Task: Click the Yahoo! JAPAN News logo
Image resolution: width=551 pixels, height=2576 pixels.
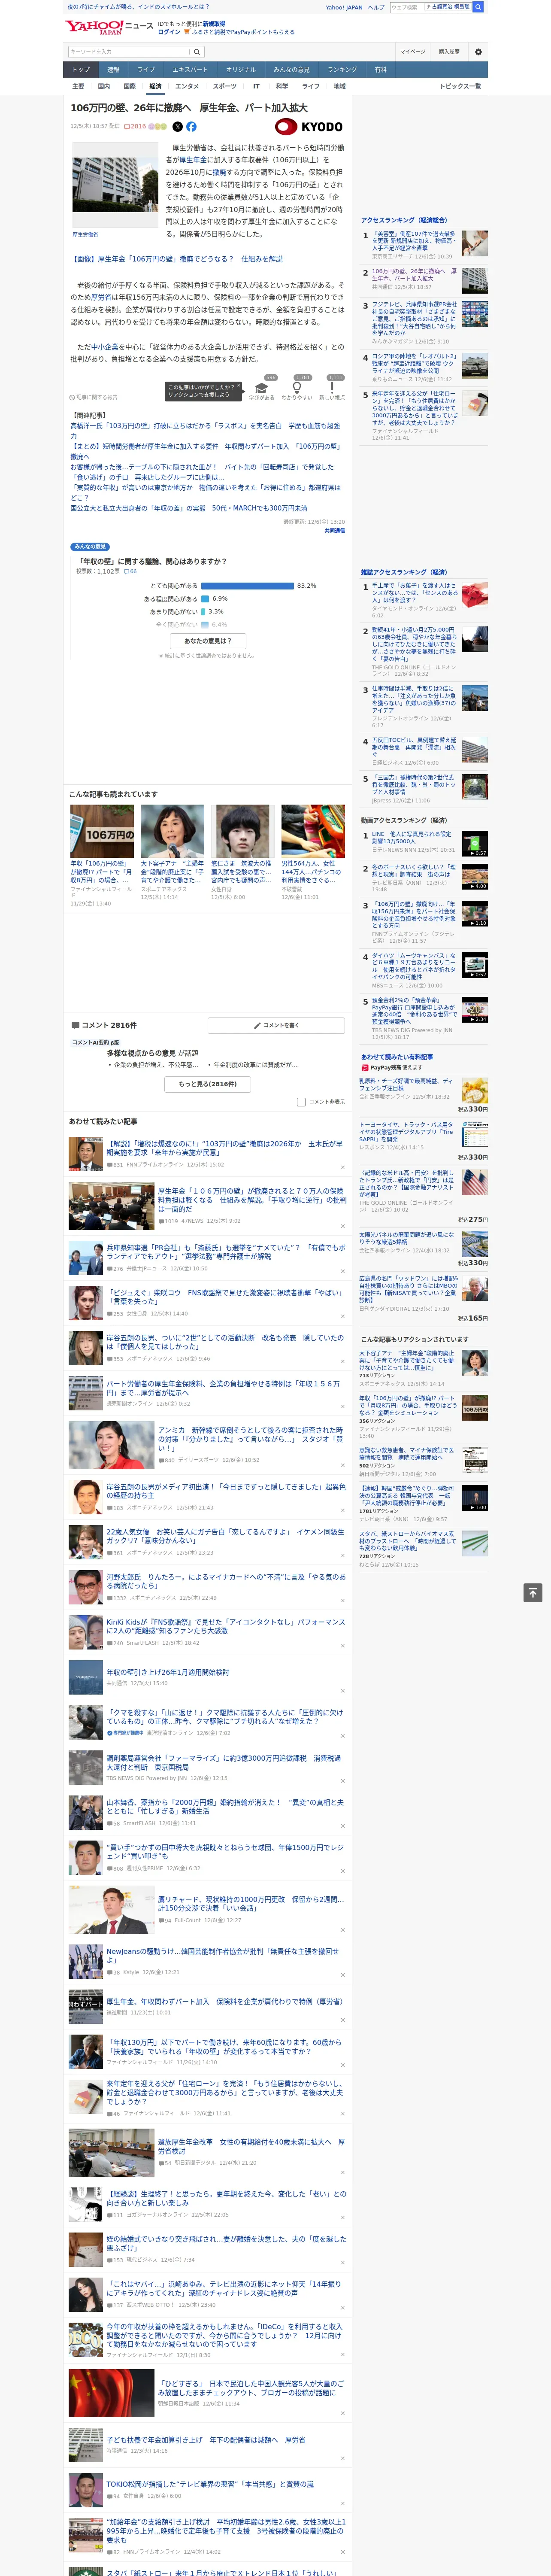Action: 109,27
